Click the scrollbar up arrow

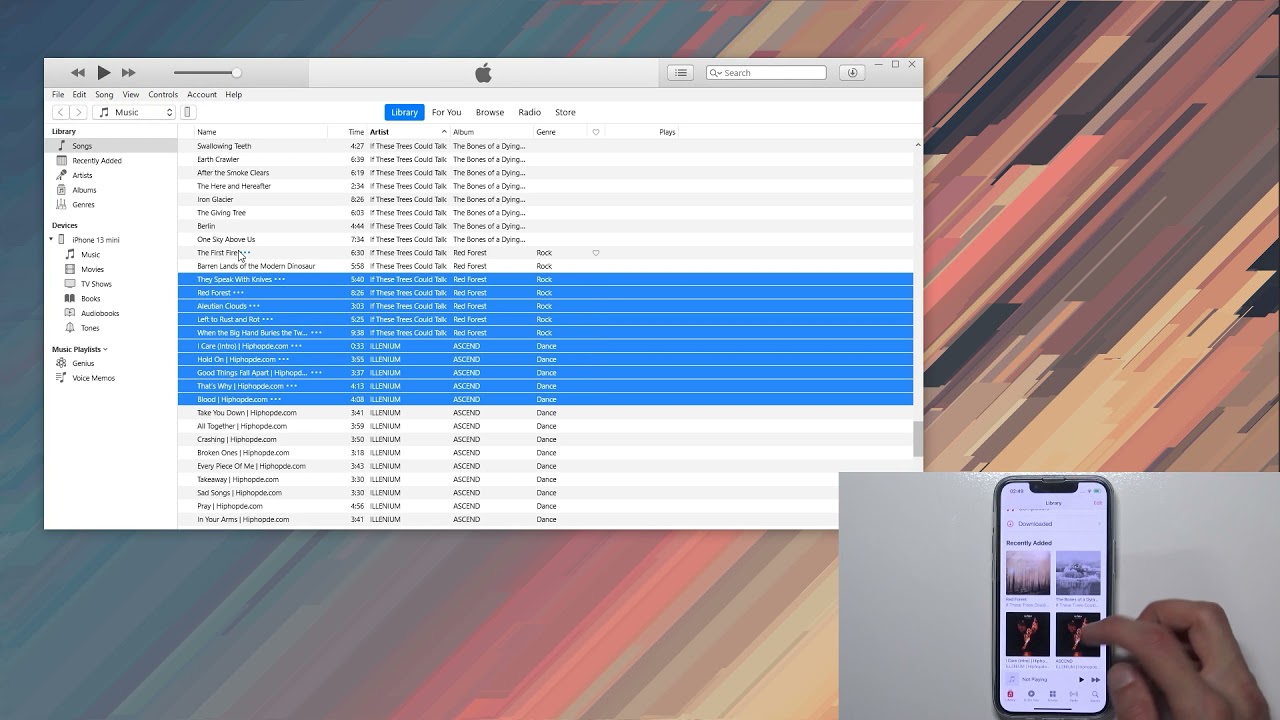pos(918,145)
